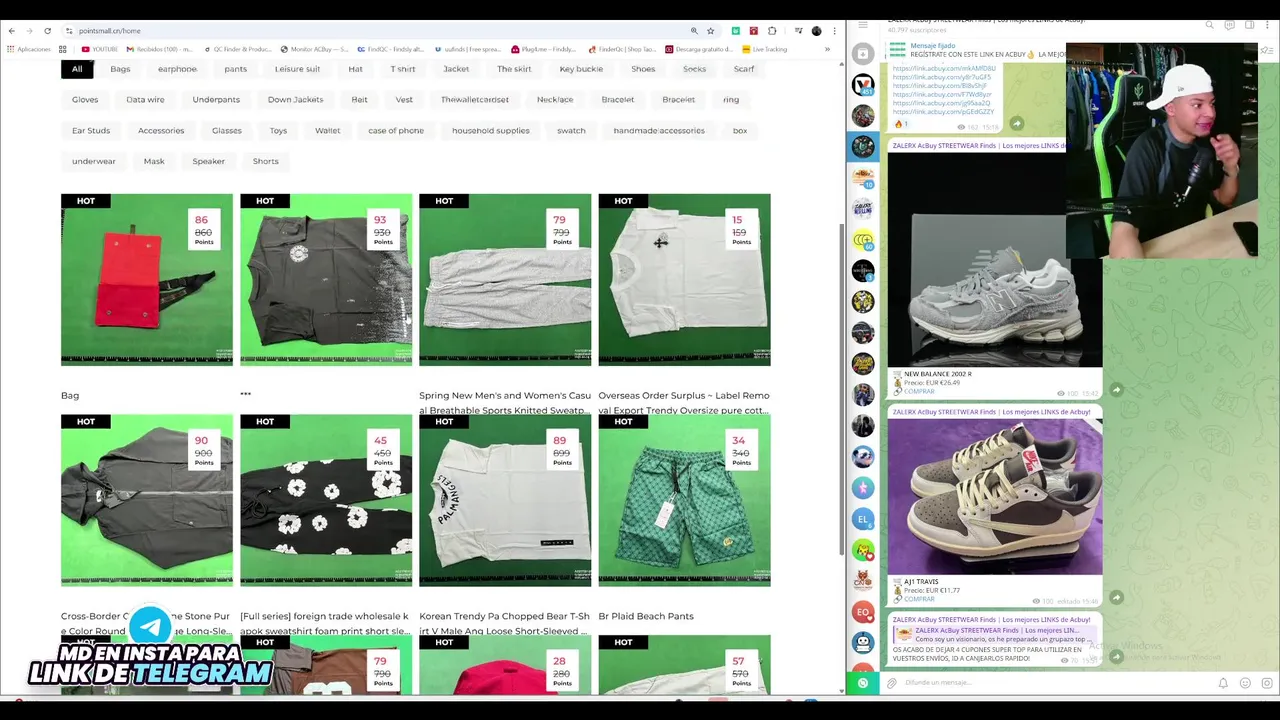This screenshot has height=720, width=1280.
Task: Select the pants category
Action: coord(236,69)
